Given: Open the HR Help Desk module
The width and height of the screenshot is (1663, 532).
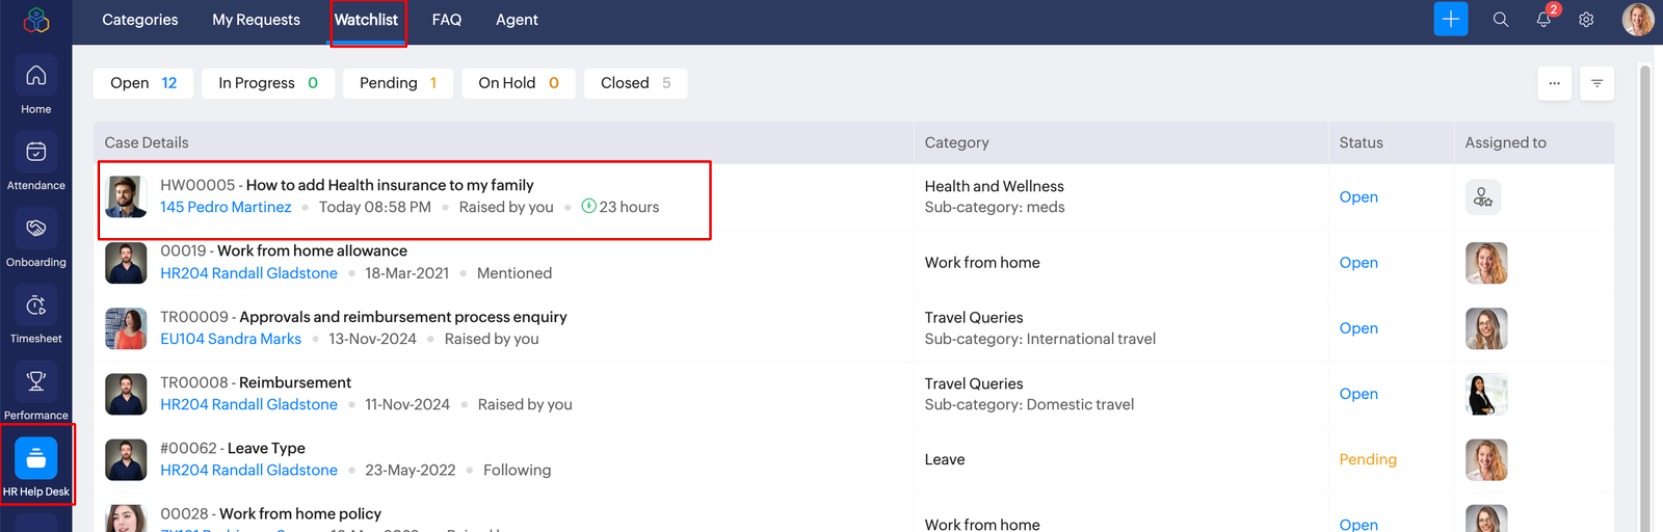Looking at the screenshot, I should [x=36, y=467].
